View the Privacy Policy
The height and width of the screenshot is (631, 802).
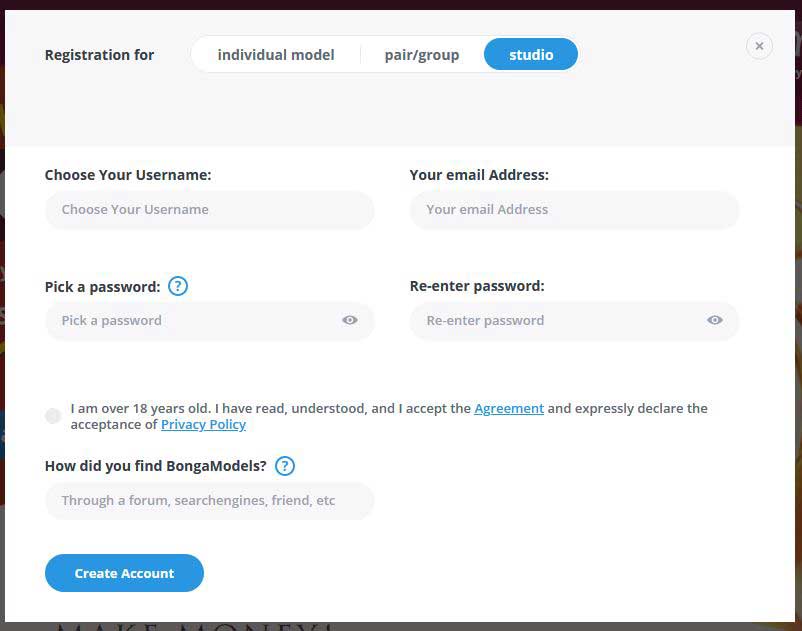click(203, 424)
